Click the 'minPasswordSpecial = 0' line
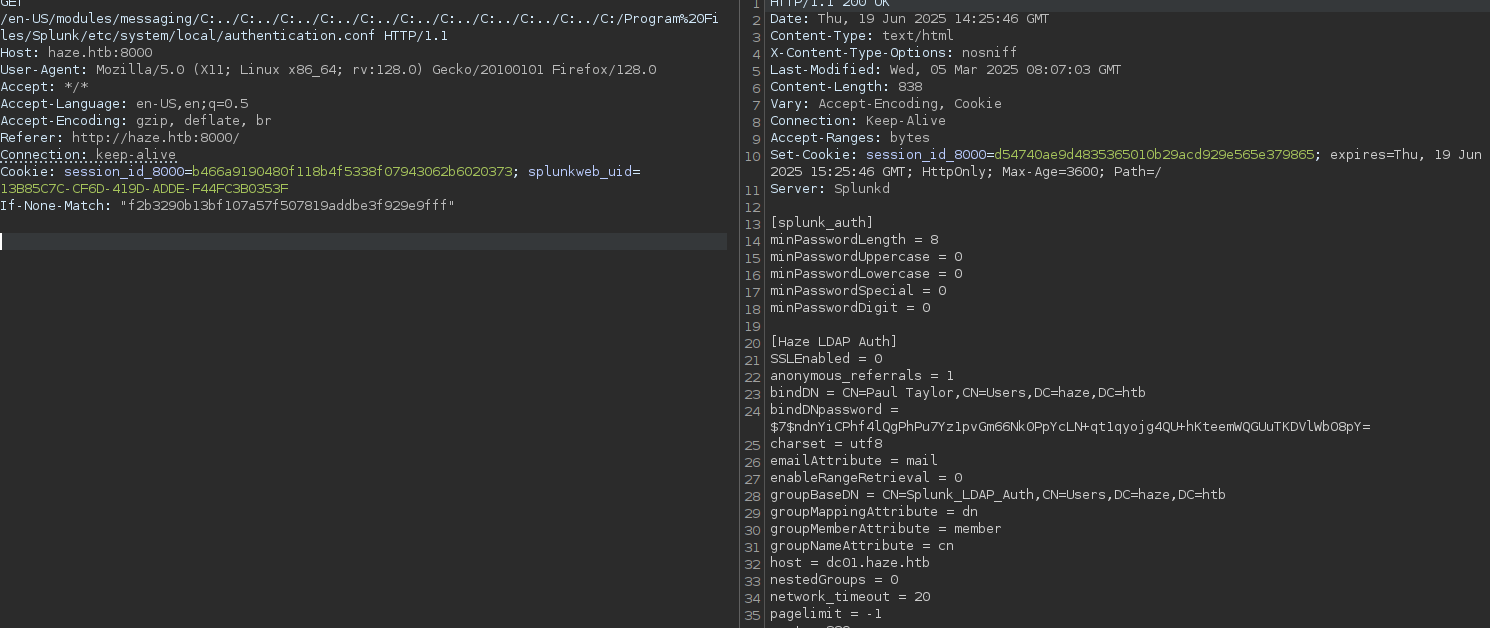The width and height of the screenshot is (1490, 628). (x=857, y=291)
